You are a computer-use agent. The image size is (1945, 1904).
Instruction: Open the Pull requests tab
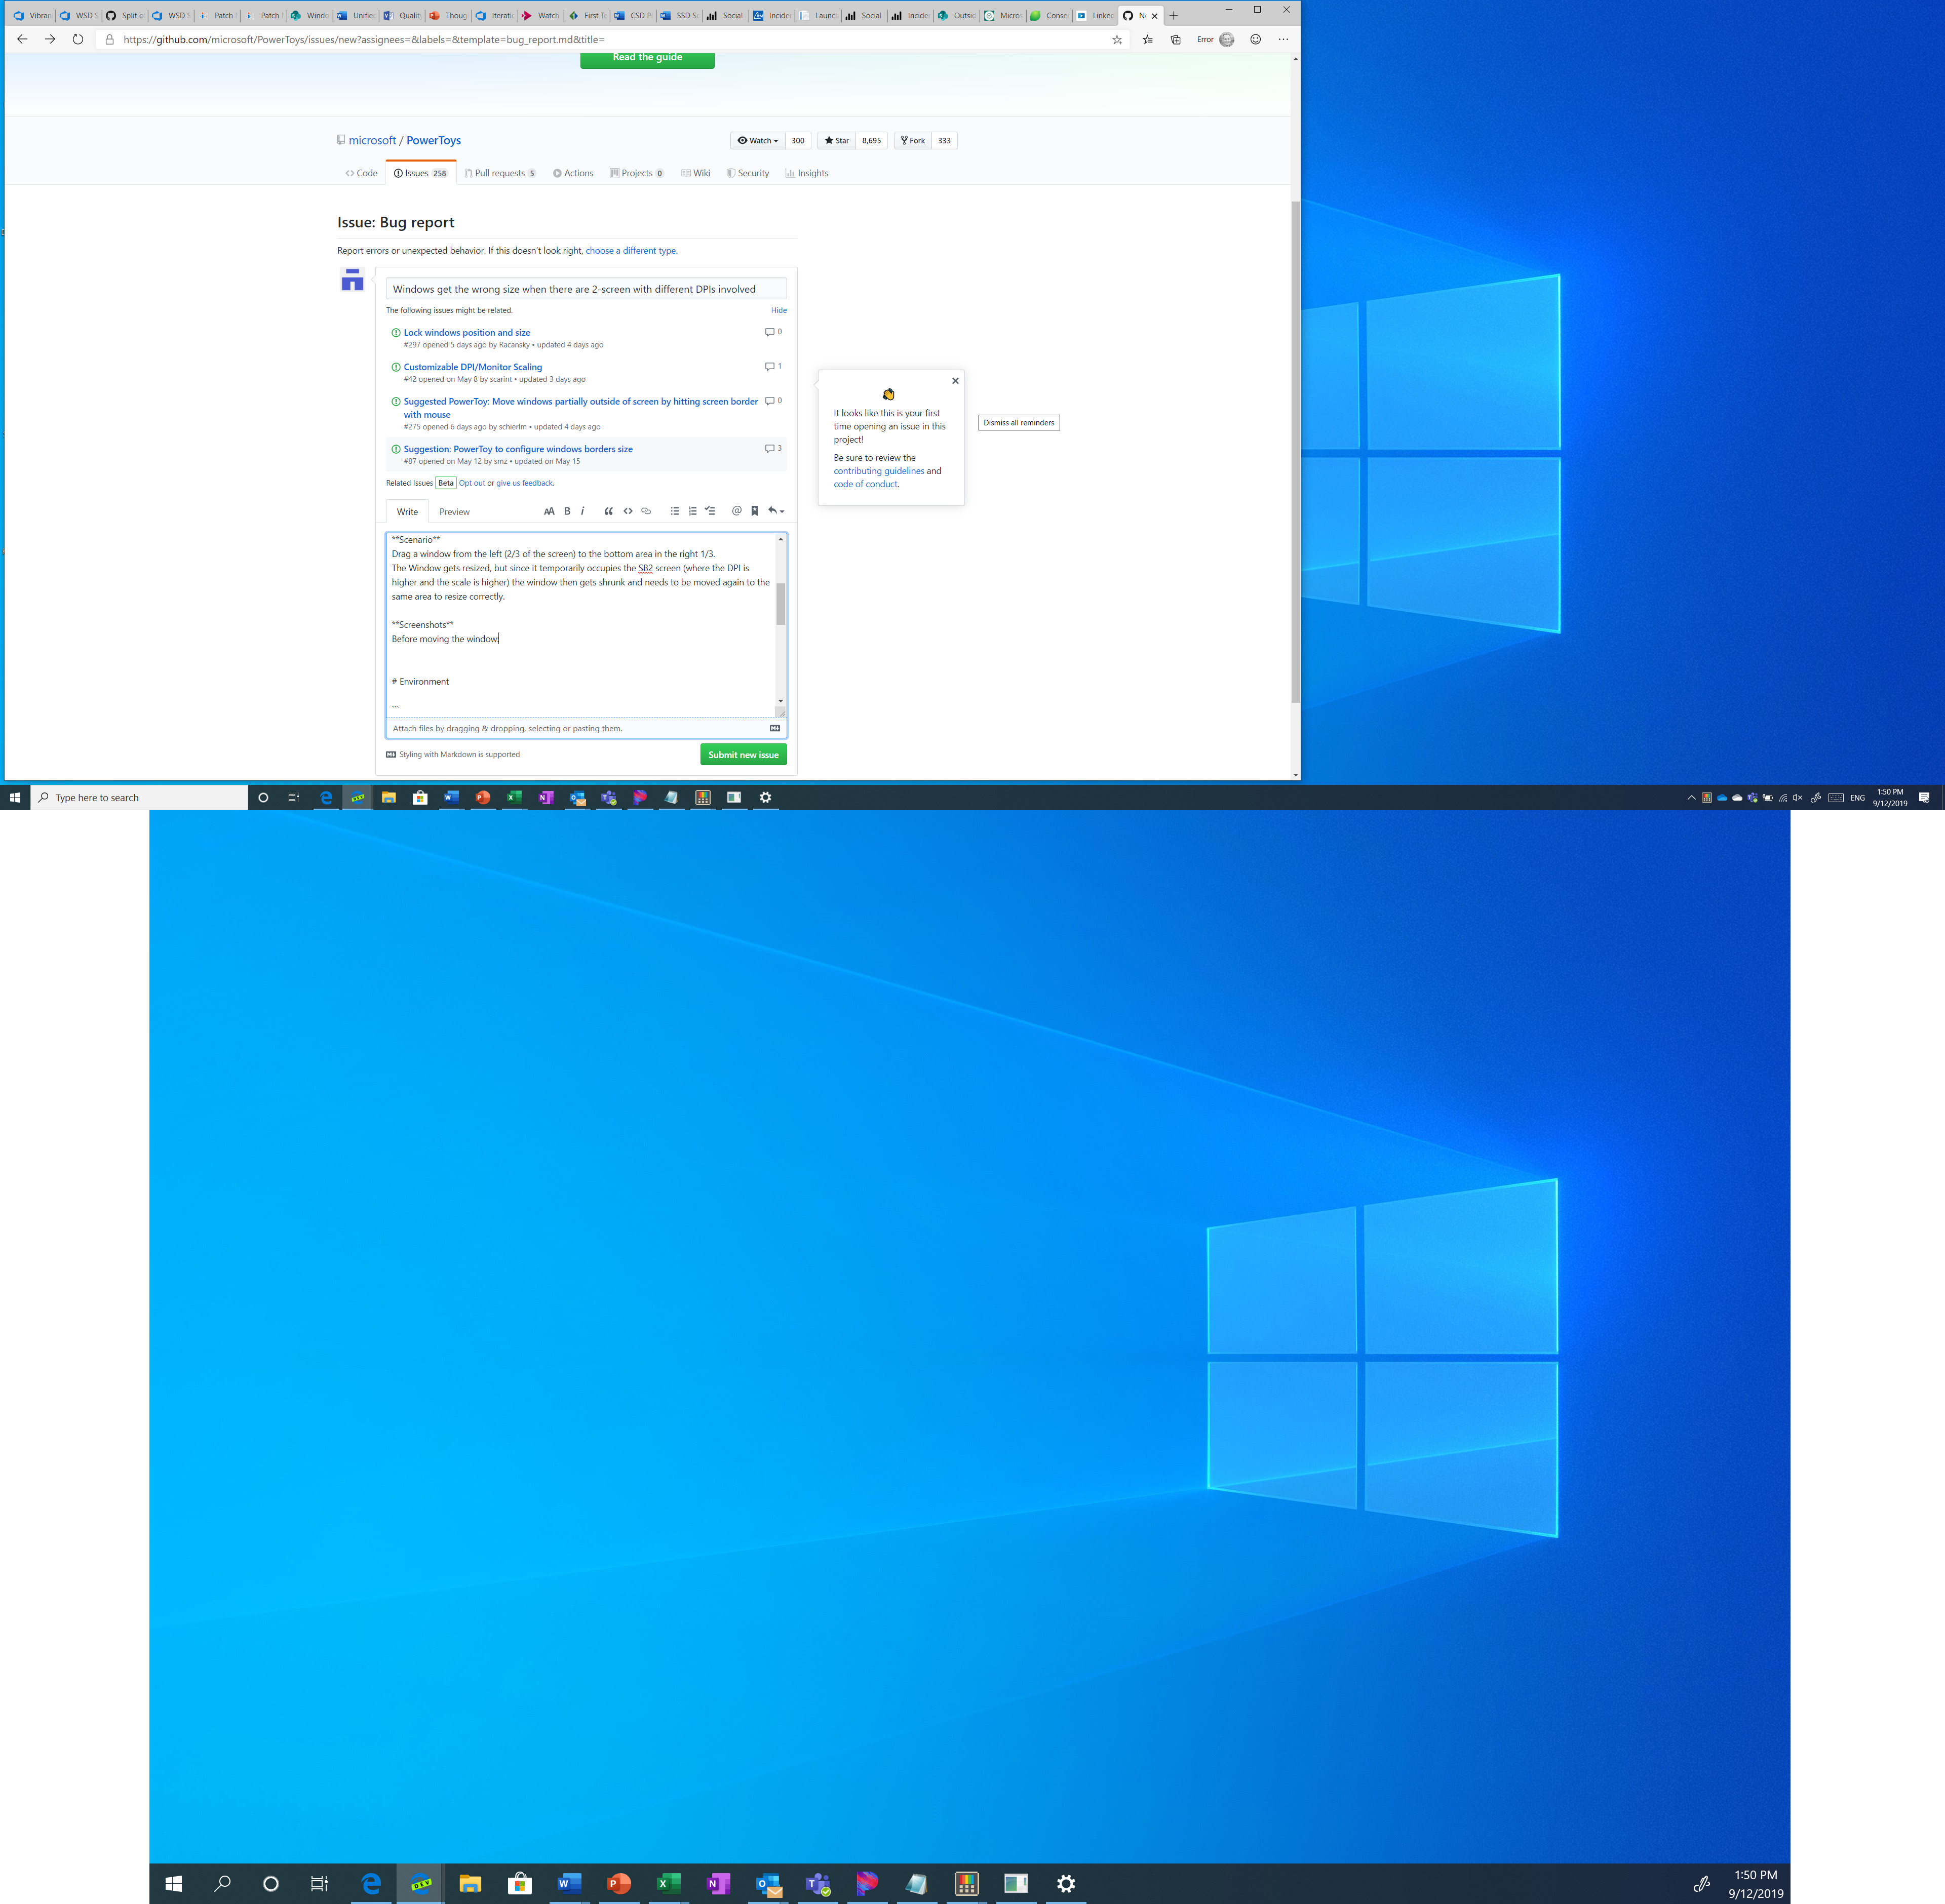click(x=500, y=173)
